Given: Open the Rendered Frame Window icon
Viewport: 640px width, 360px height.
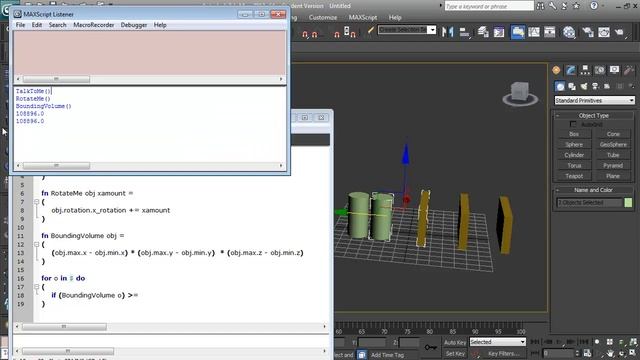Looking at the screenshot, I should point(604,32).
